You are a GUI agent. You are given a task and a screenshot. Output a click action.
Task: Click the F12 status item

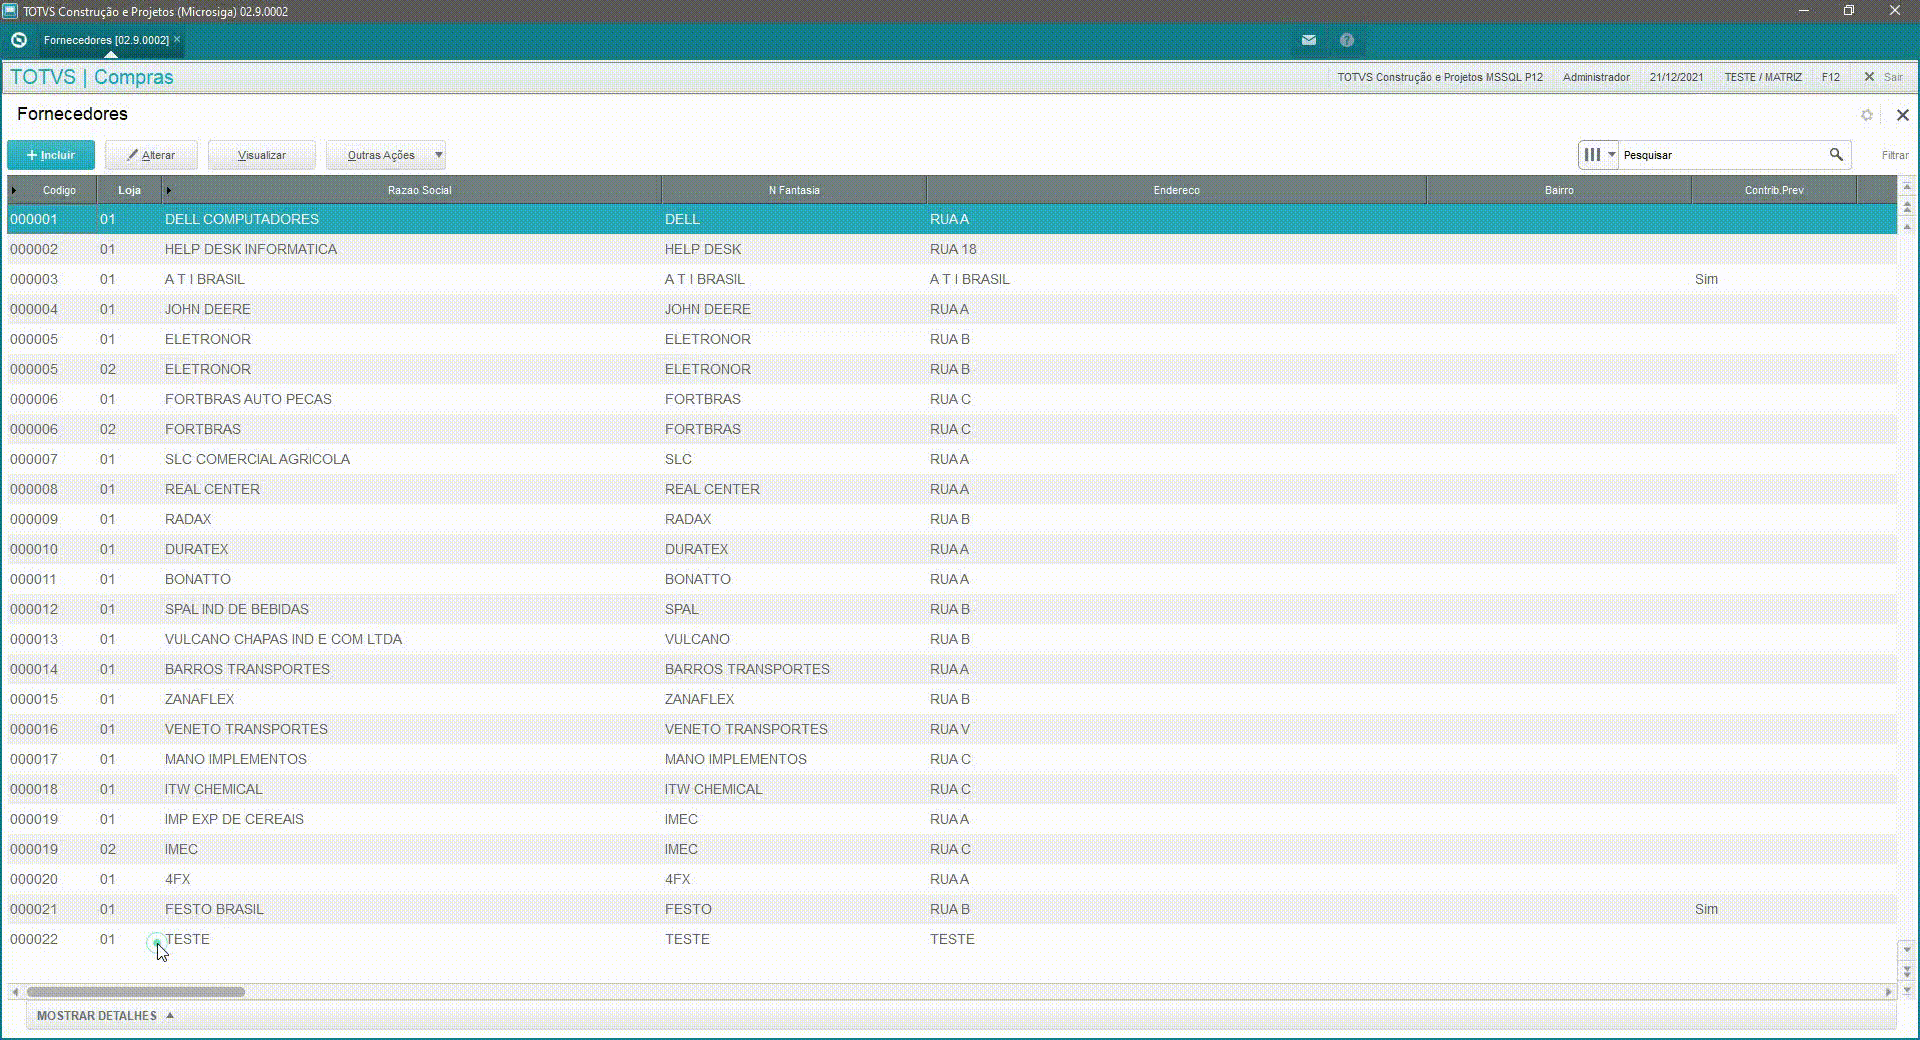(x=1830, y=77)
